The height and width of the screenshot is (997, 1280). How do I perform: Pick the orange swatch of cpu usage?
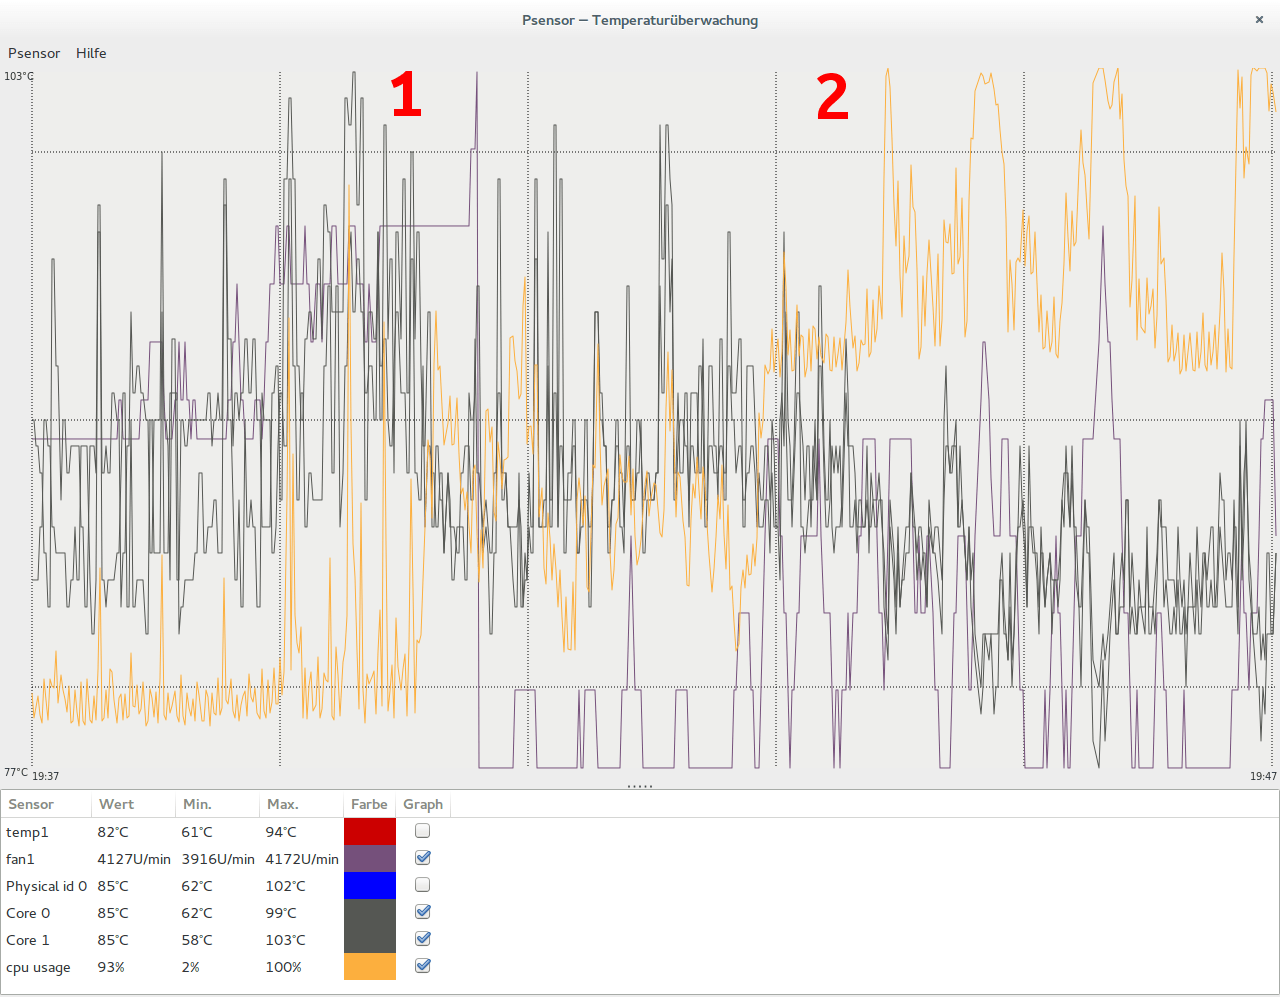pyautogui.click(x=370, y=967)
